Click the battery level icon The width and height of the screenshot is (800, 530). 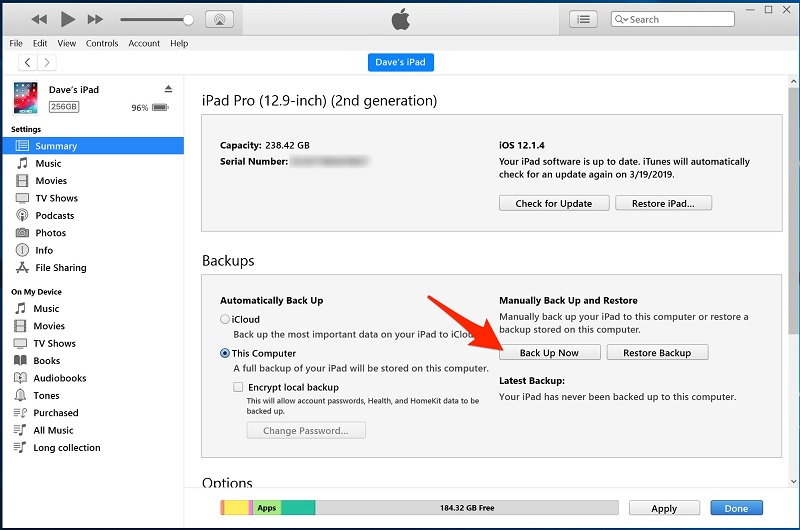pos(160,107)
